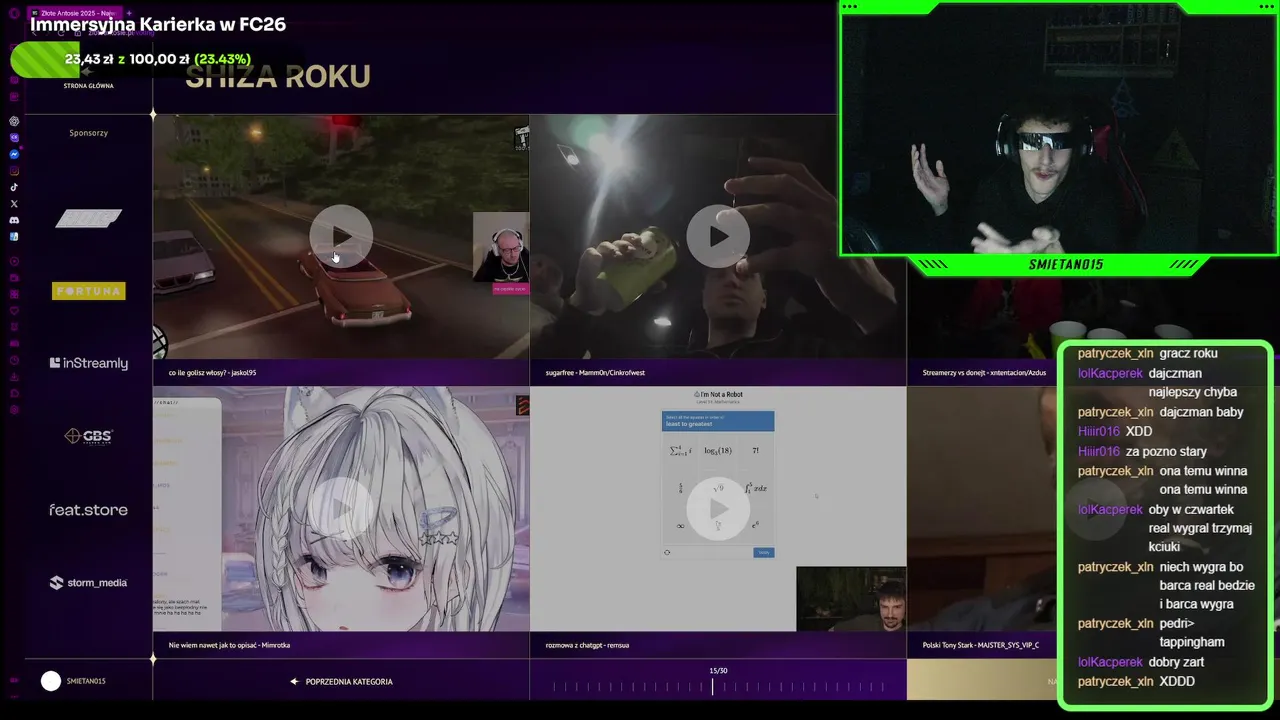Open the storm_media sponsor logo

point(88,582)
